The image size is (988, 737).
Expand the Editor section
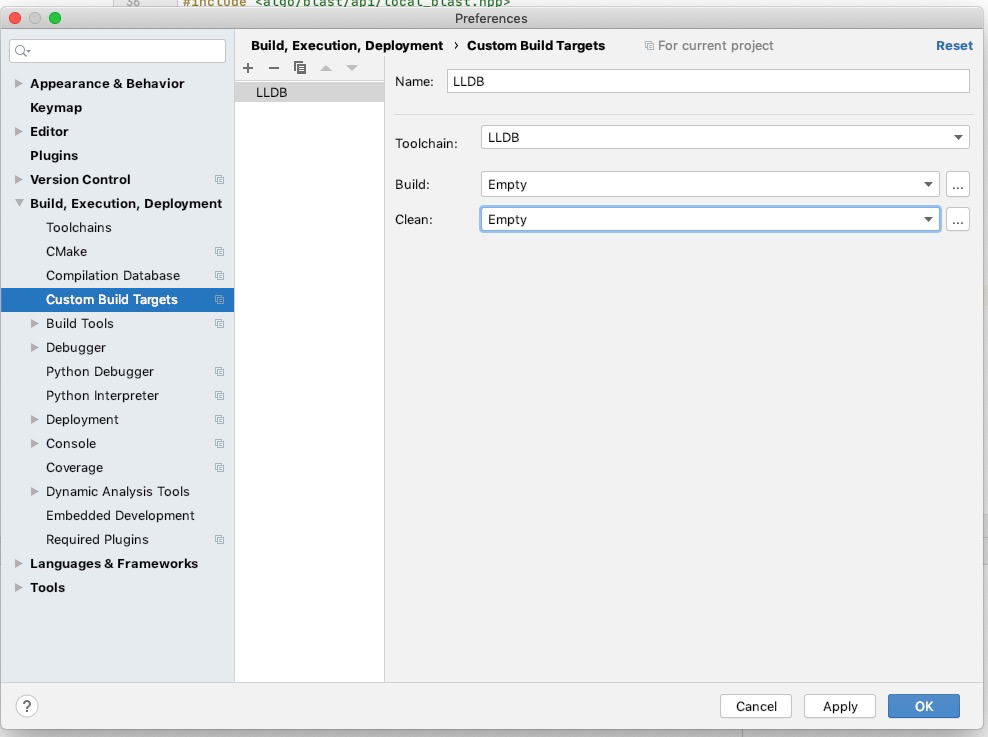(x=19, y=131)
